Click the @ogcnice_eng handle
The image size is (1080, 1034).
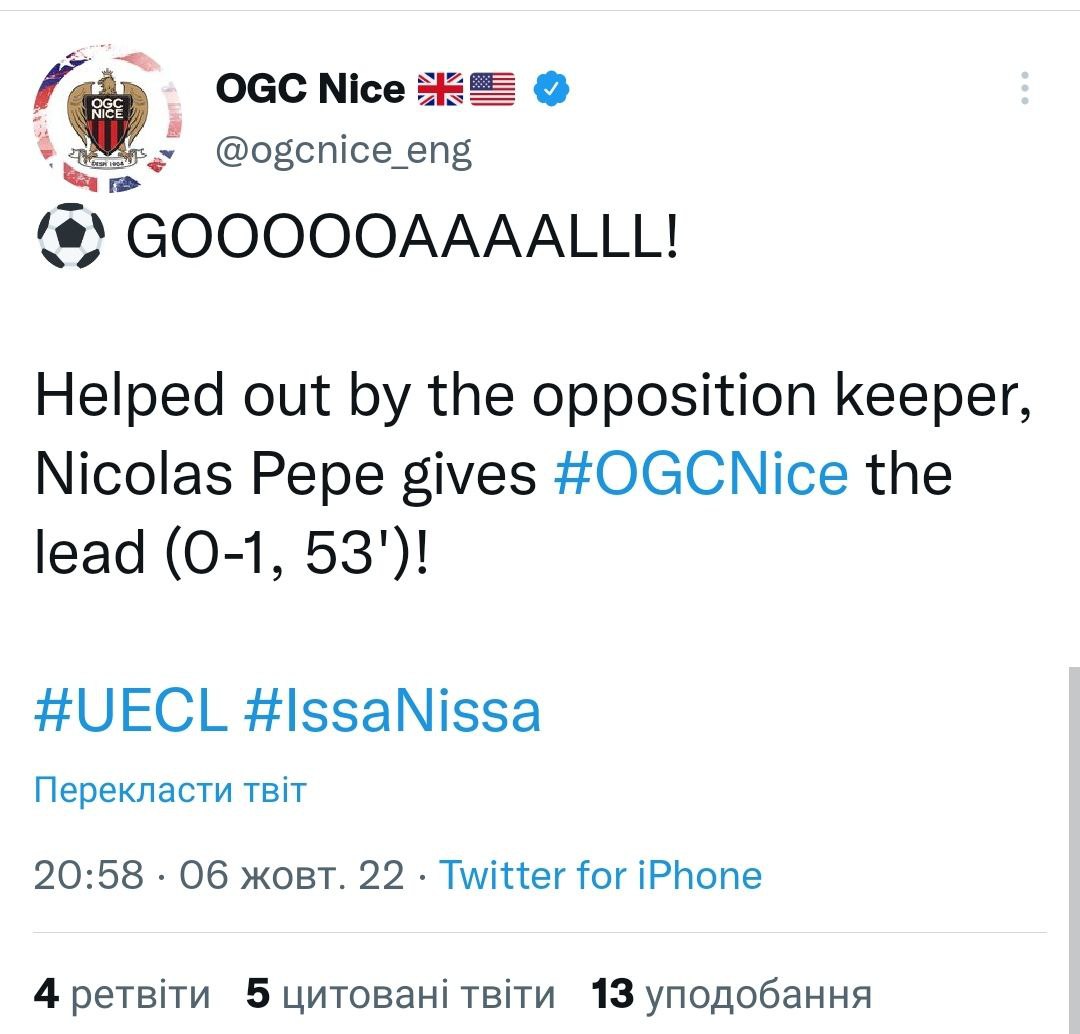tap(343, 150)
